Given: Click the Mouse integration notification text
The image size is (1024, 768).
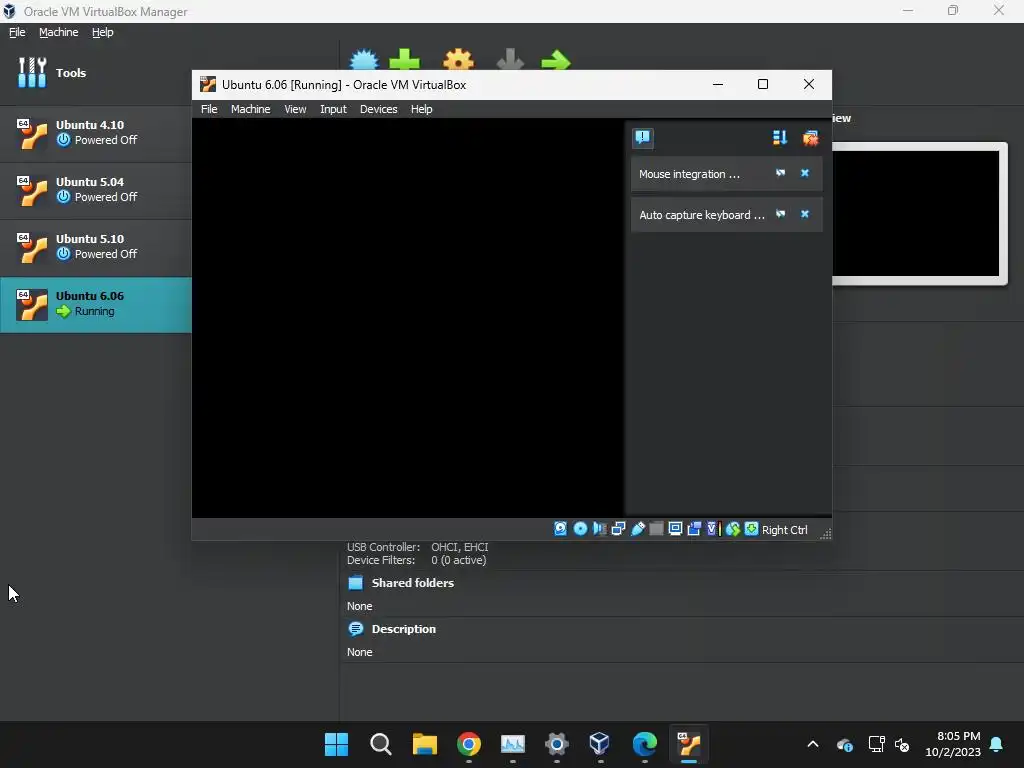Looking at the screenshot, I should pos(689,174).
